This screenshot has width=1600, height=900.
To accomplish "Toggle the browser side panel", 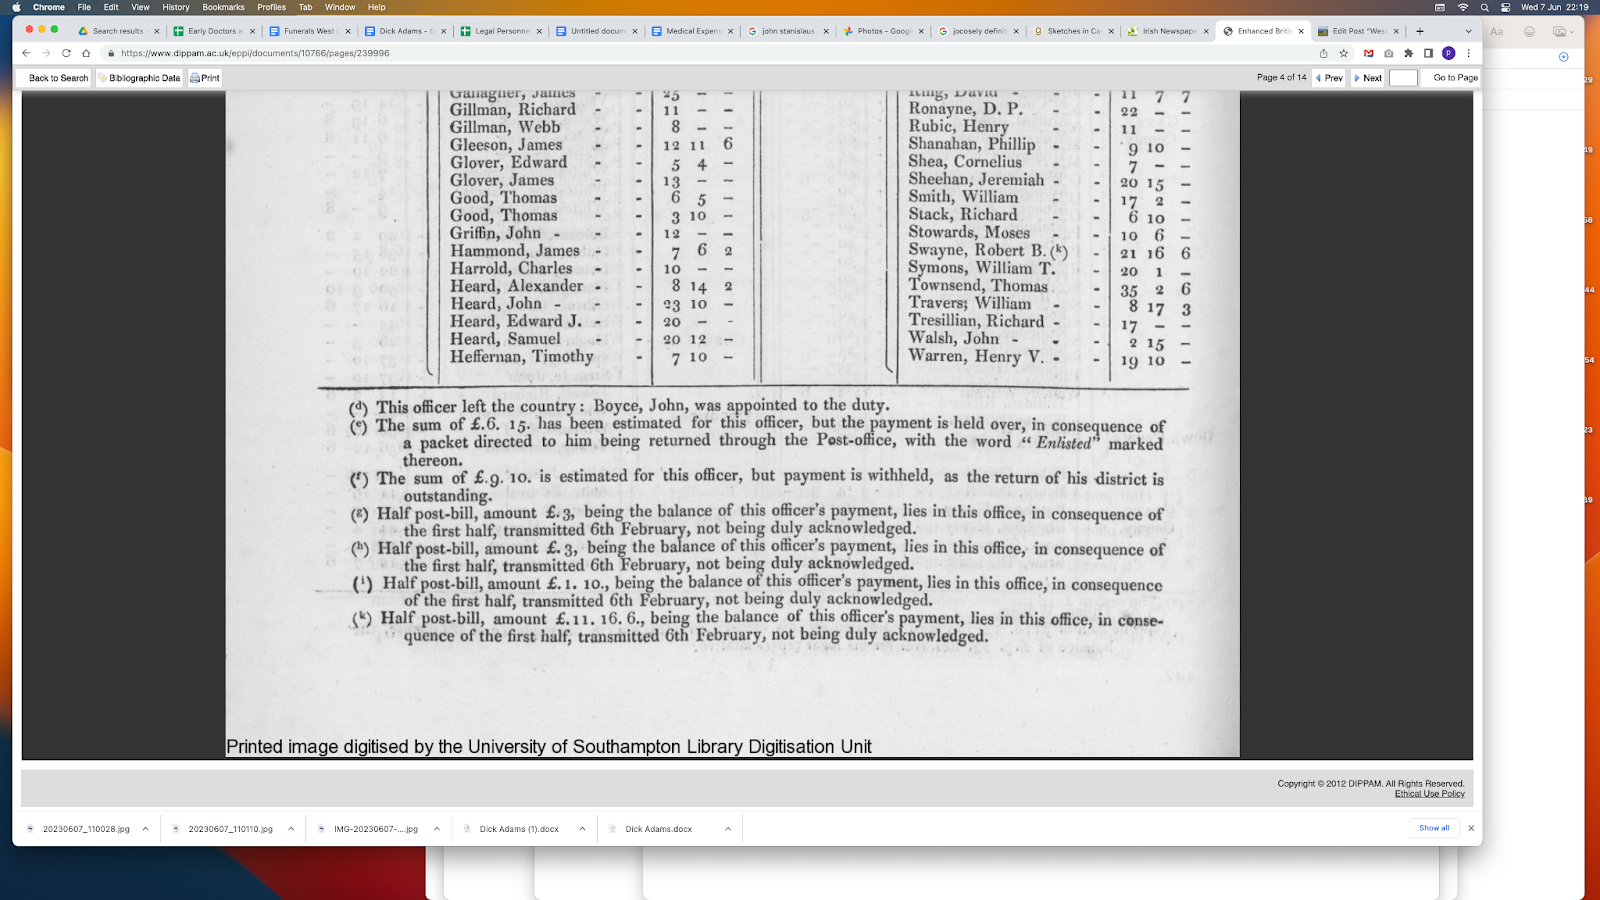I will (x=1428, y=53).
